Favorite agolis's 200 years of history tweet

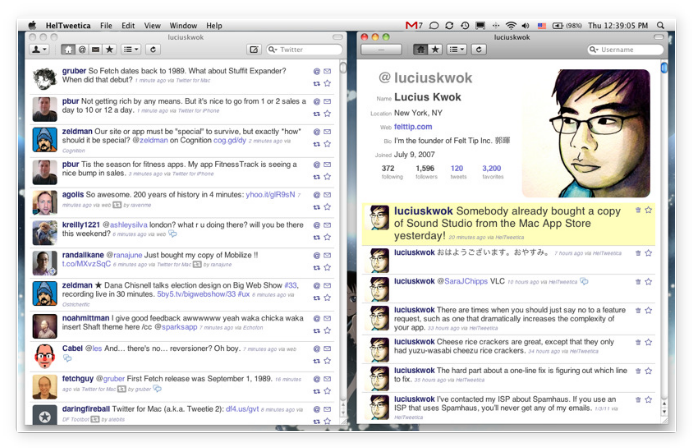click(327, 207)
